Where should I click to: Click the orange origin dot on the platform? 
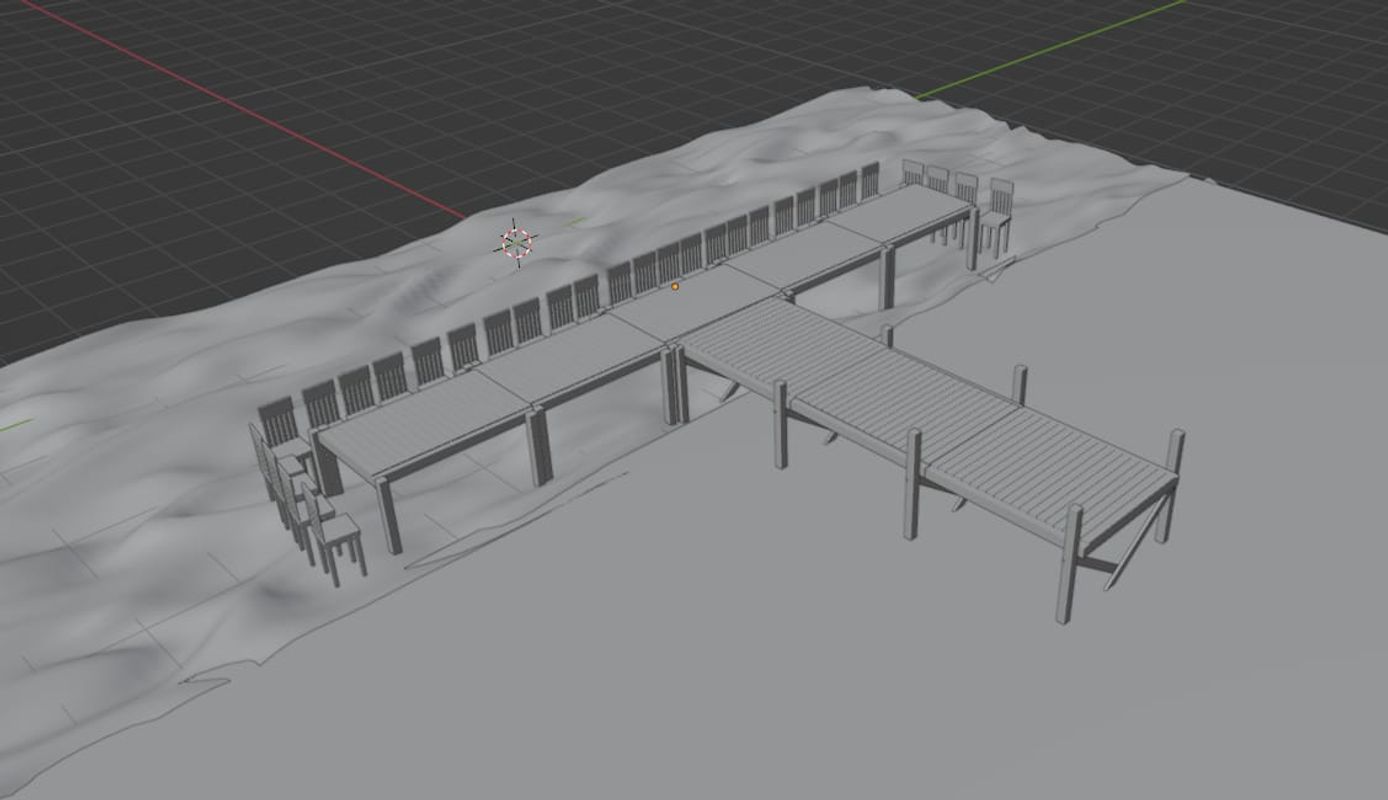tap(675, 286)
